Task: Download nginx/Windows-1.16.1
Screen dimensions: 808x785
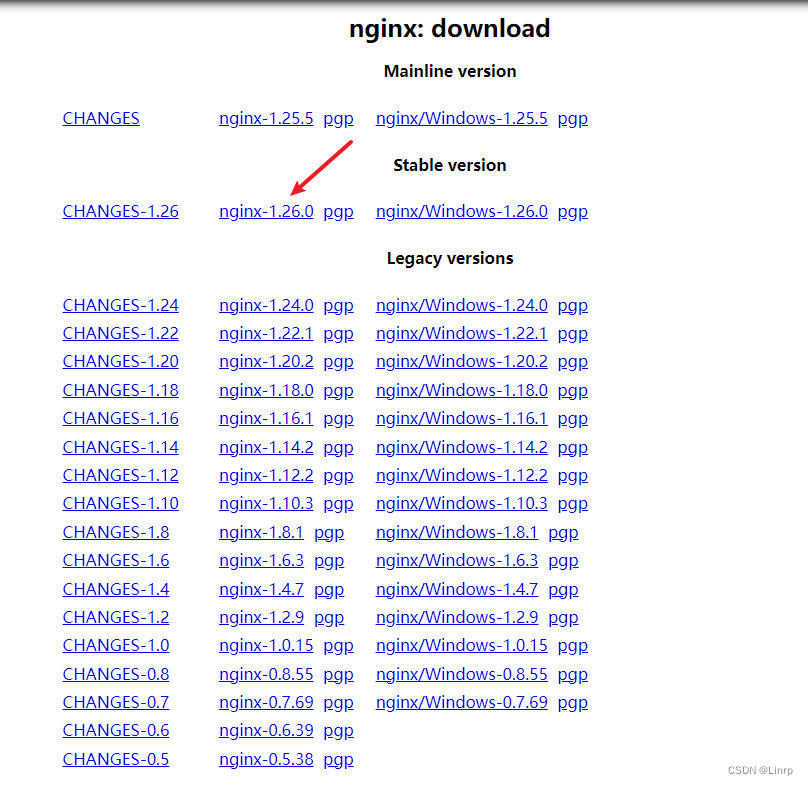Action: coord(462,418)
